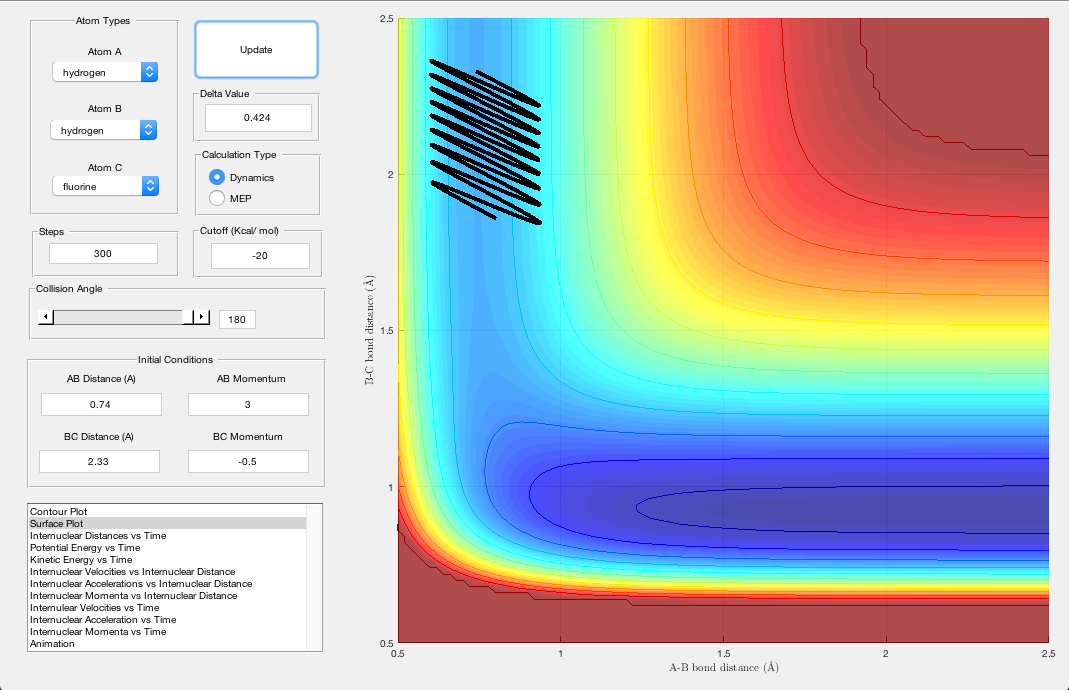Click the Delta Value input field
This screenshot has width=1069, height=690.
click(x=258, y=118)
